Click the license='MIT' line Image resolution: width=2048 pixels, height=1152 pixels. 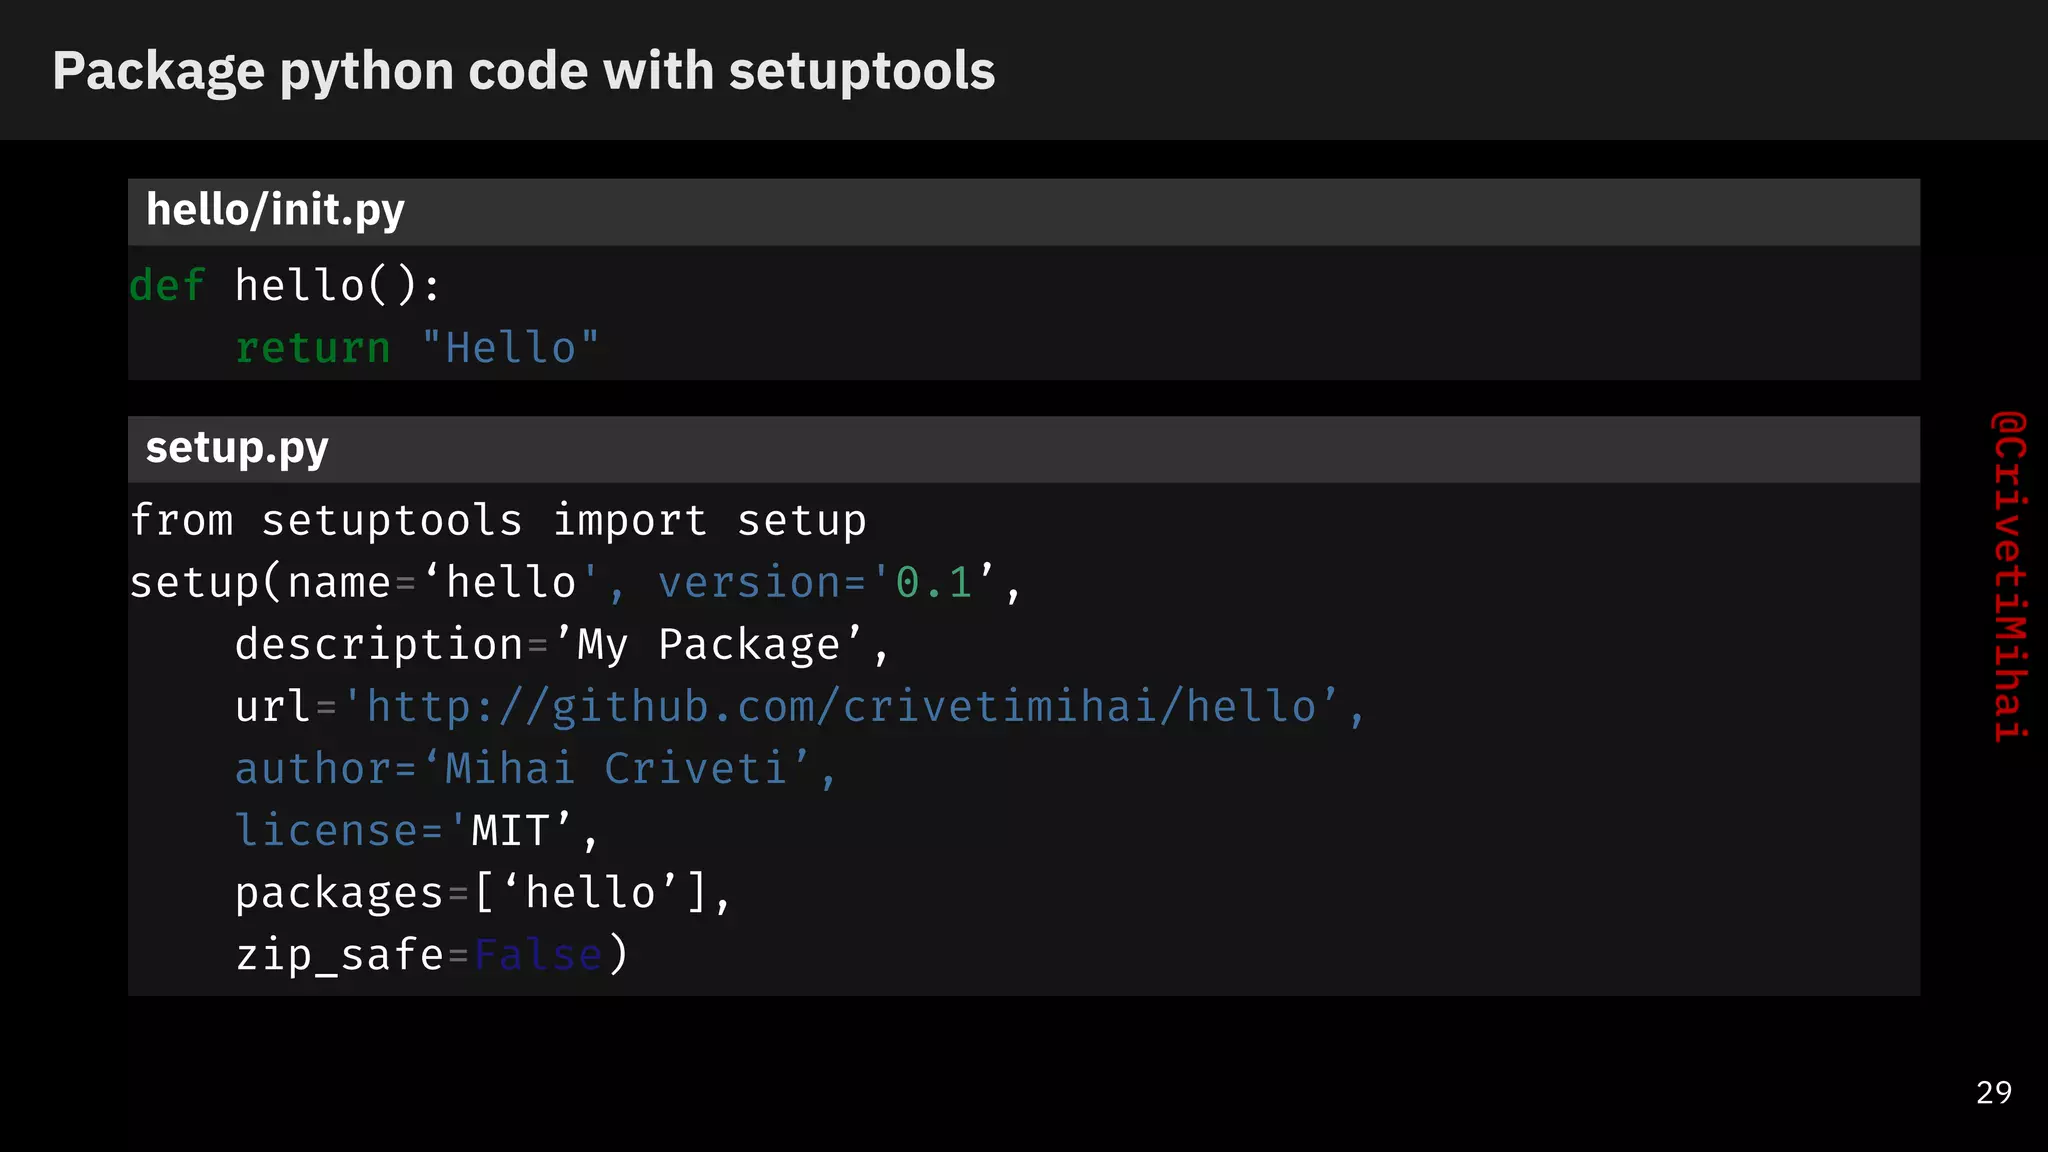[x=416, y=831]
